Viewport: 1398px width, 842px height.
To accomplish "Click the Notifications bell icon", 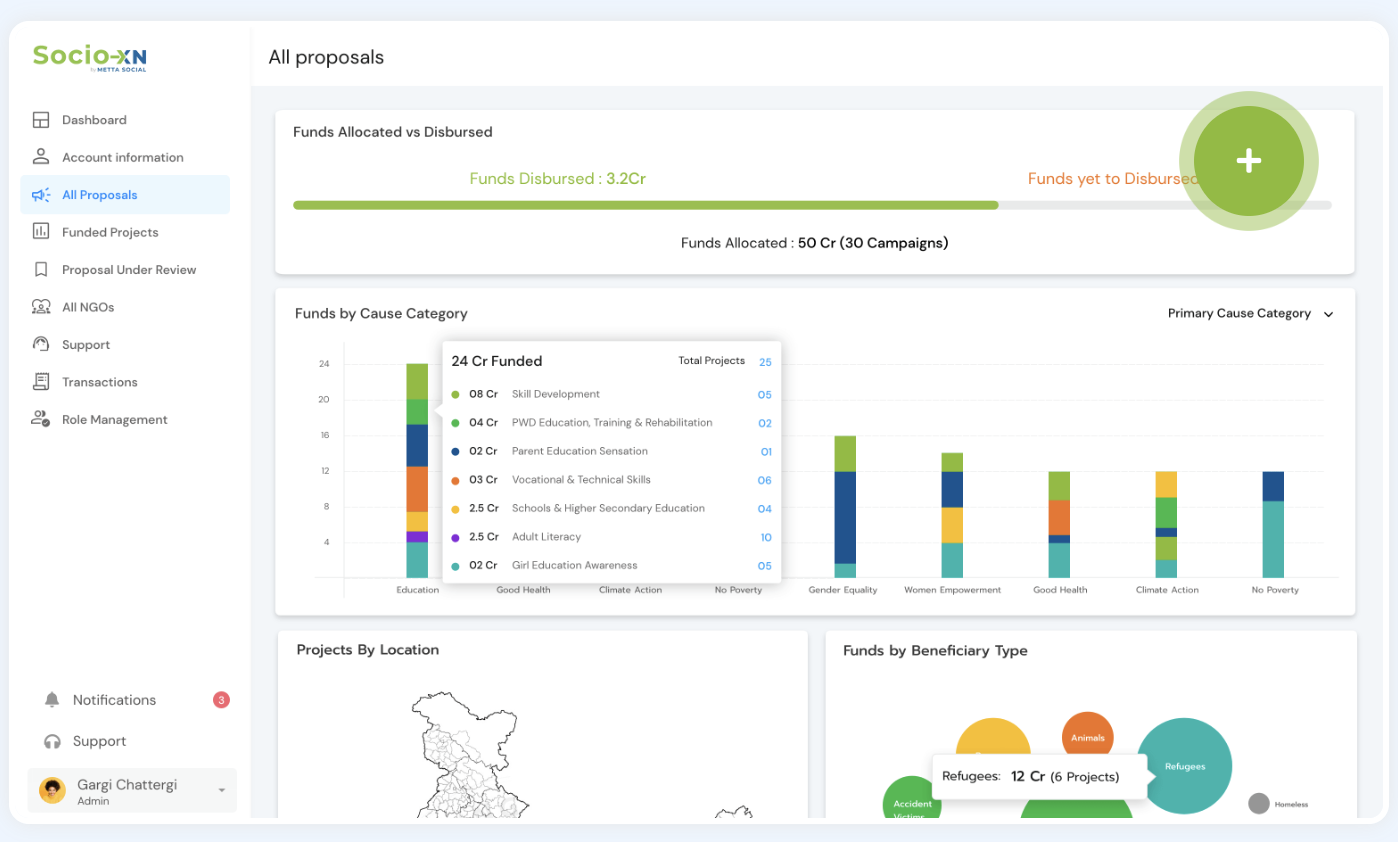I will pyautogui.click(x=52, y=700).
